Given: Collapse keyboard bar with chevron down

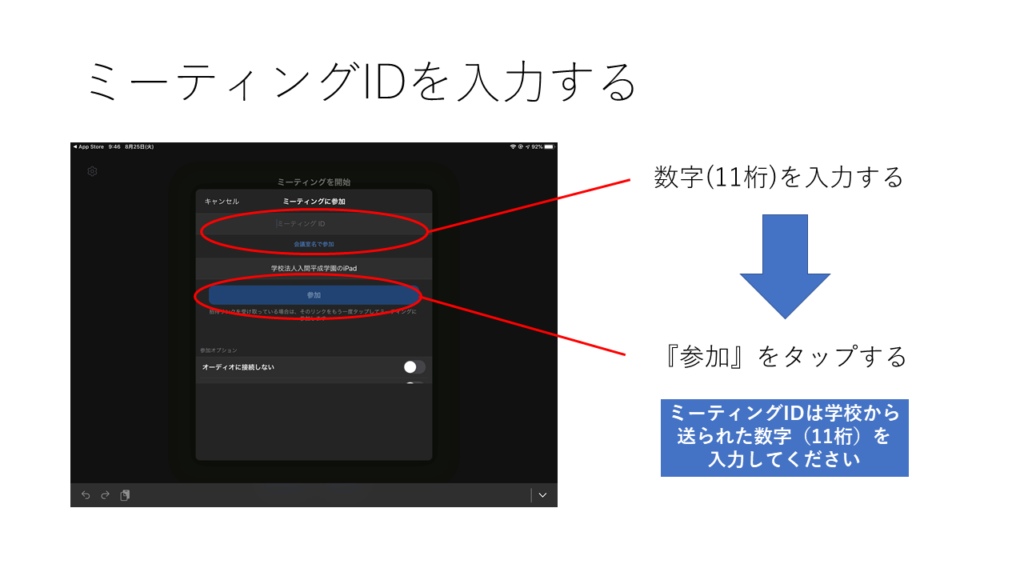Looking at the screenshot, I should tap(543, 495).
